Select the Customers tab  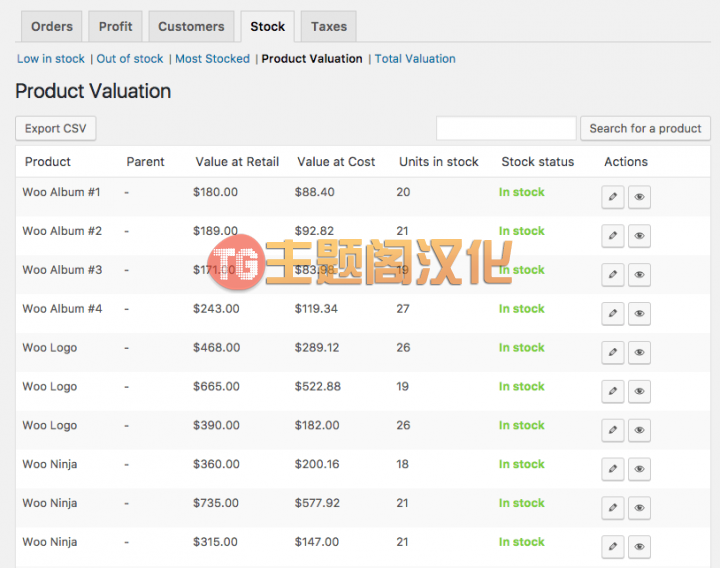coord(191,27)
